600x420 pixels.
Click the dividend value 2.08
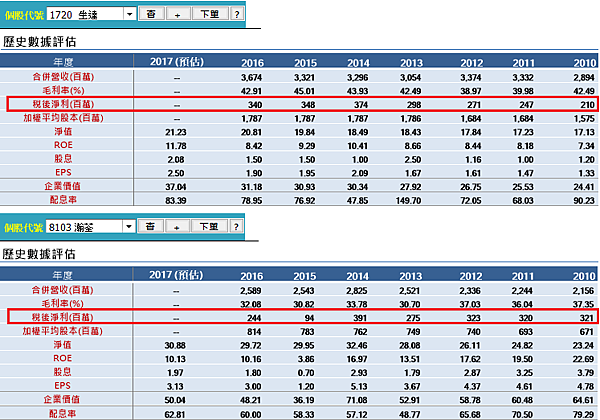tap(176, 160)
